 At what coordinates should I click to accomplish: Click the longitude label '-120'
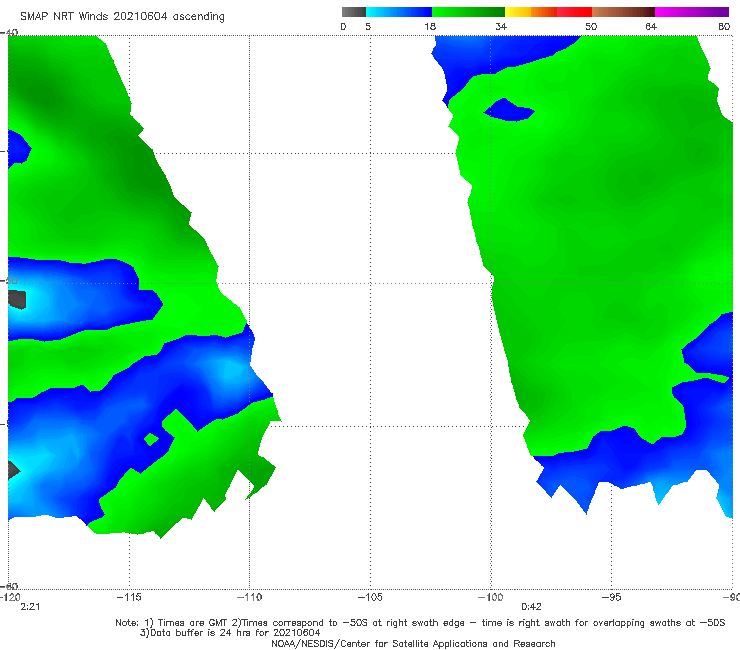click(10, 597)
